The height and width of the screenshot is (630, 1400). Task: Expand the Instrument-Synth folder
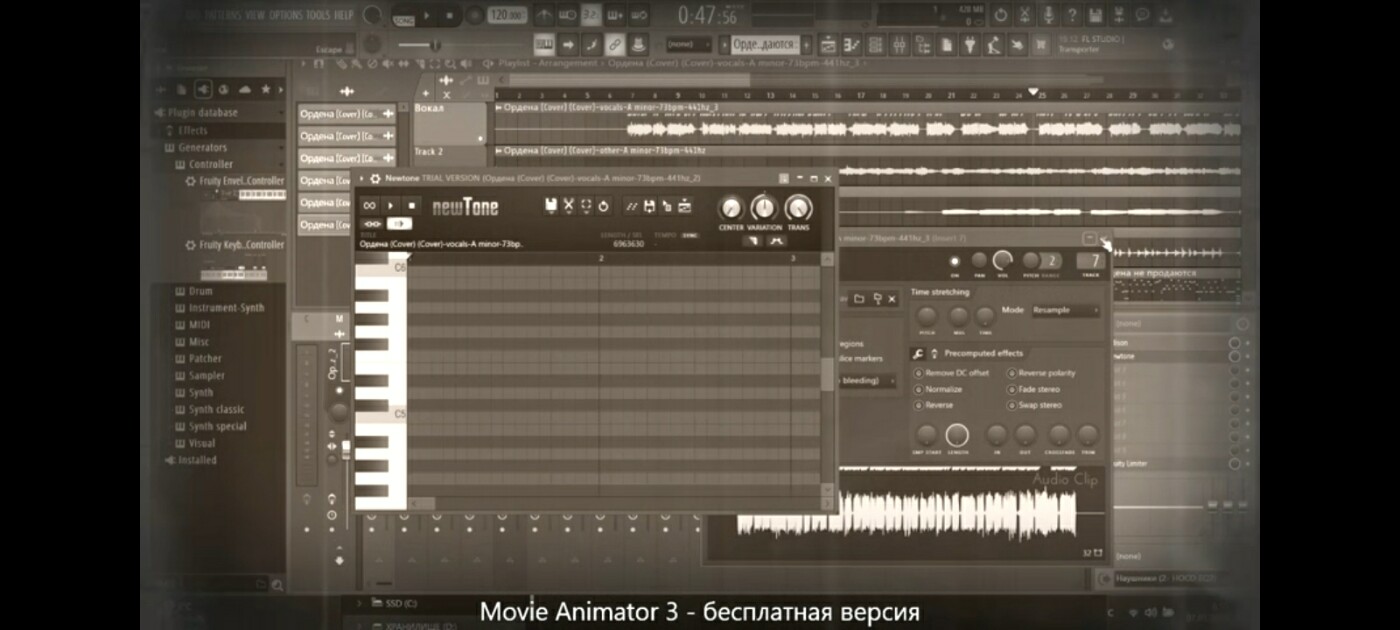point(219,308)
